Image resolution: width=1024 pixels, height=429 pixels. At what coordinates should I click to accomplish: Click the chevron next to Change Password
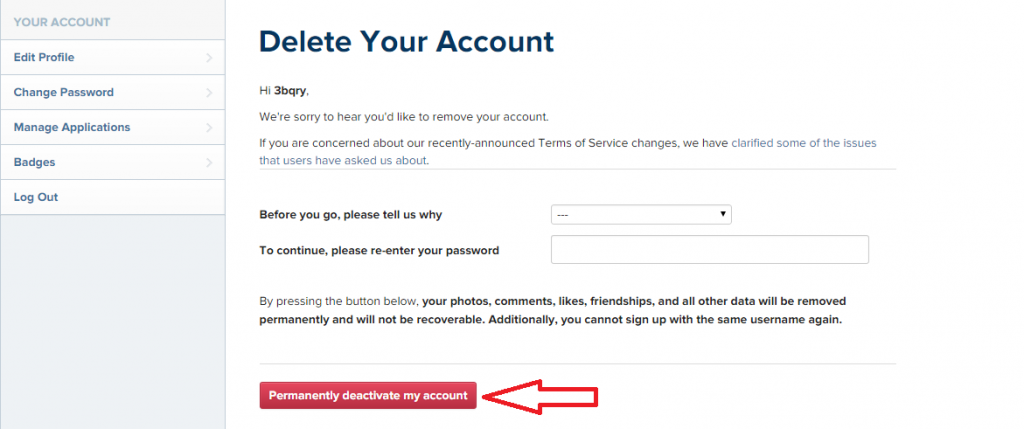pos(209,93)
